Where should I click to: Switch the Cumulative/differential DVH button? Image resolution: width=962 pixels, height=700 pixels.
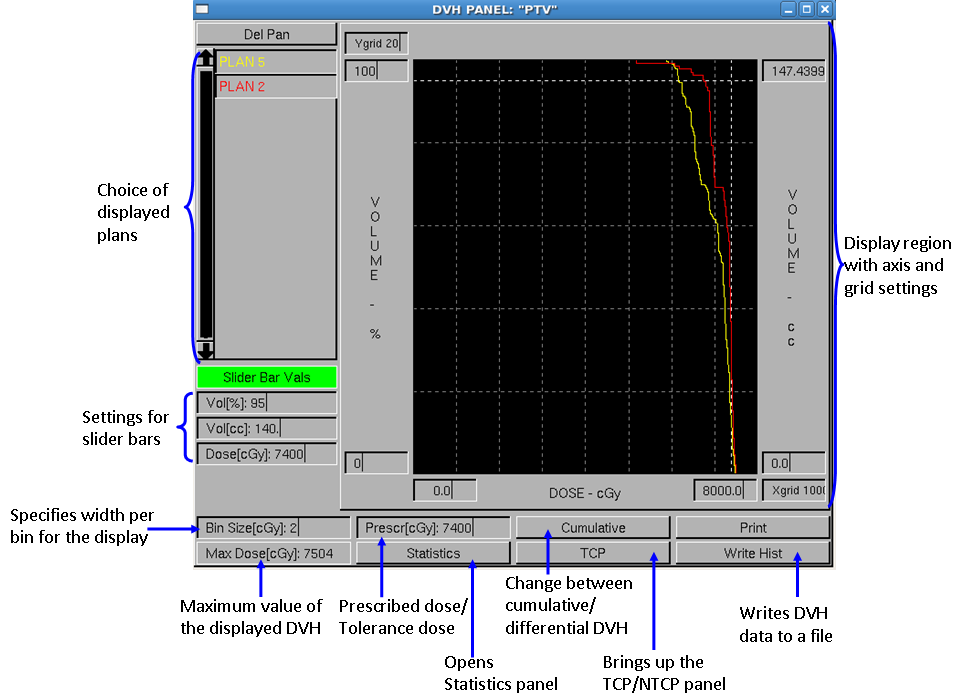coord(593,528)
